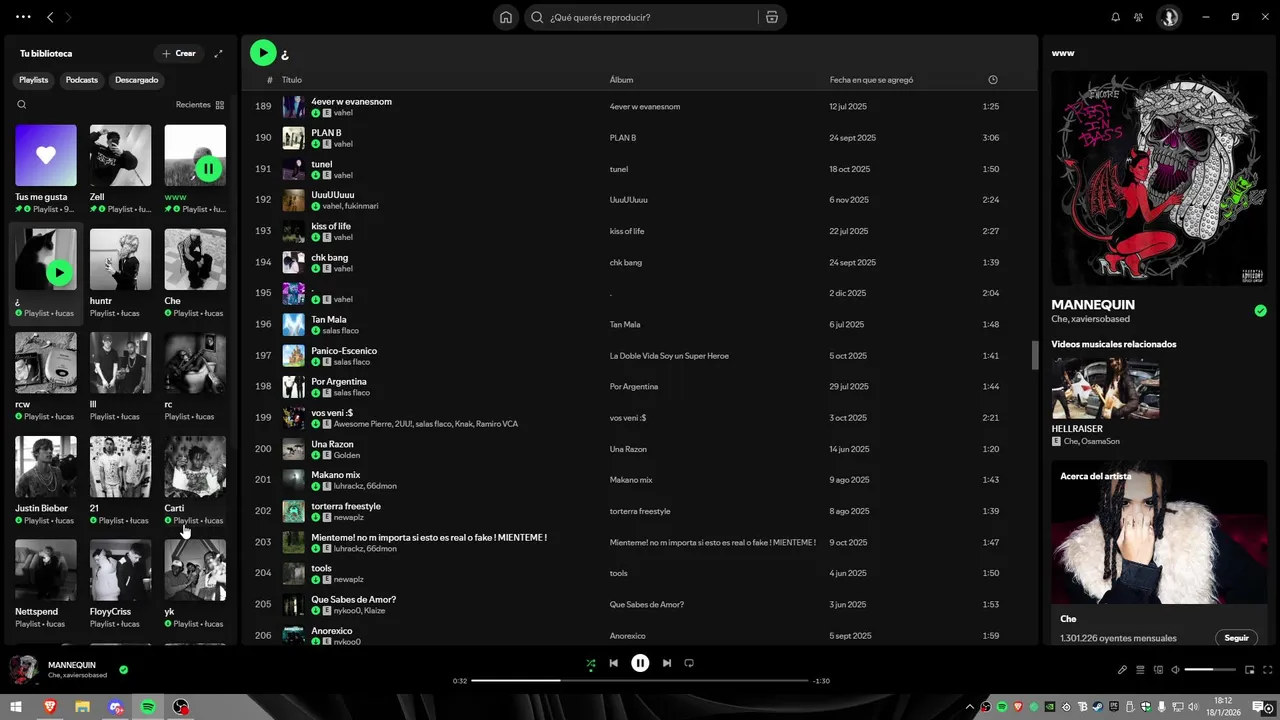Open the Justin Bieber playlist

46,466
